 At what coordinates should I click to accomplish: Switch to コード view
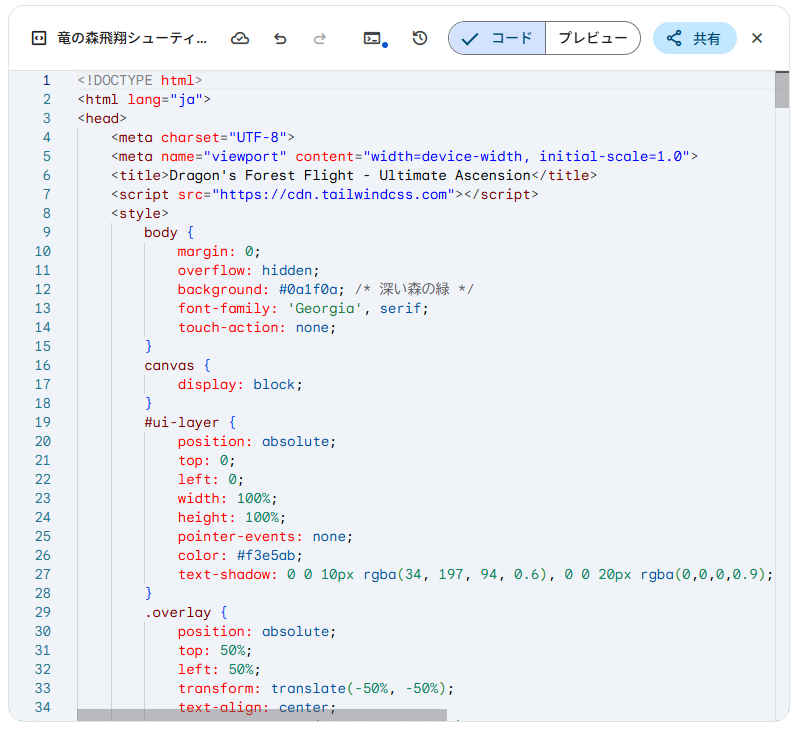pyautogui.click(x=497, y=38)
